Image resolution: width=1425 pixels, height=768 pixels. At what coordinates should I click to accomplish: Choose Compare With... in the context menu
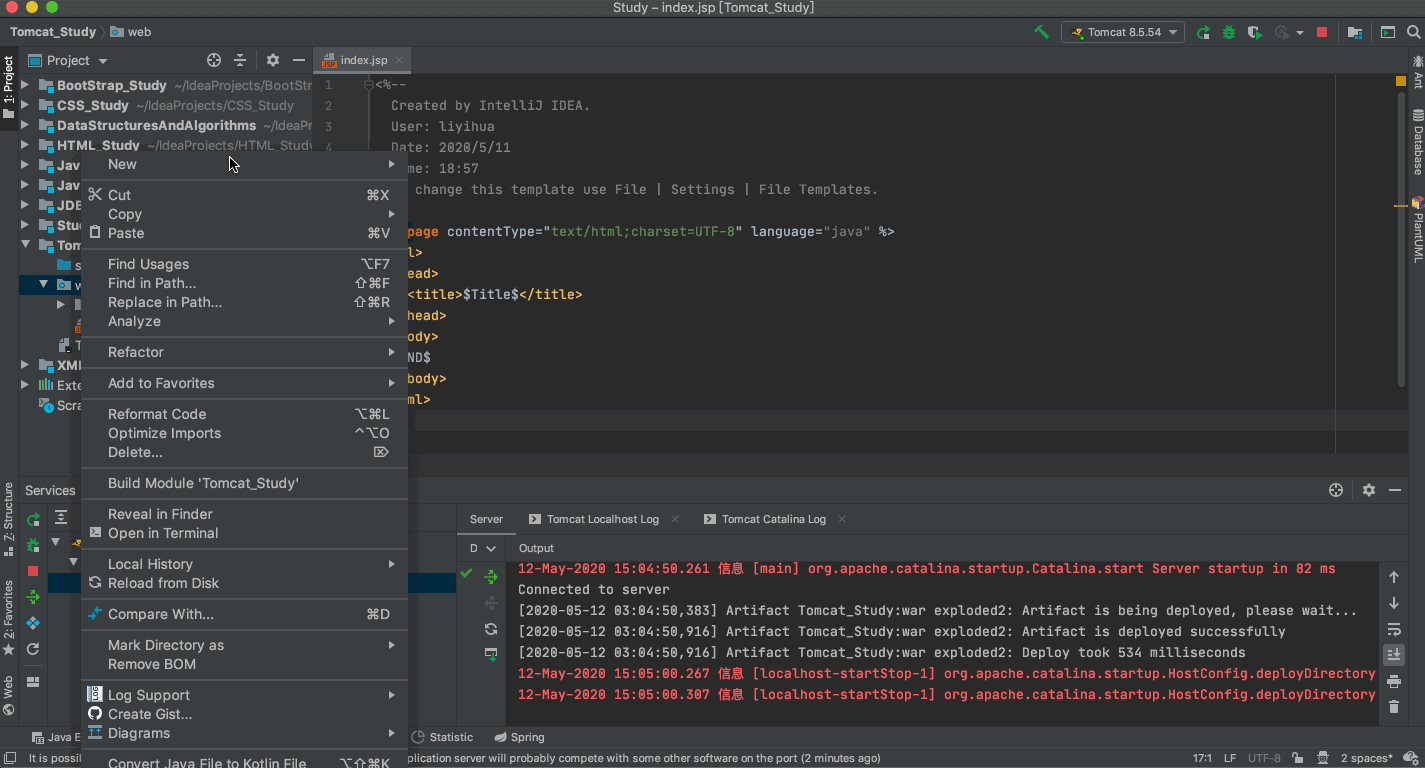click(x=244, y=614)
